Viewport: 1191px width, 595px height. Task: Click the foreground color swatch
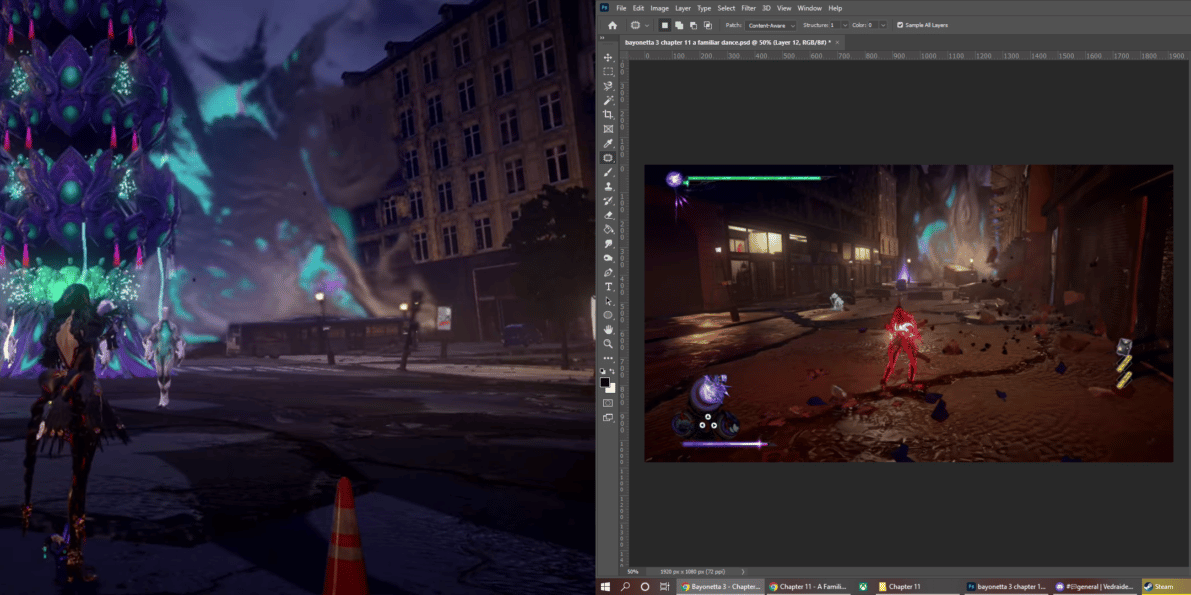point(605,382)
